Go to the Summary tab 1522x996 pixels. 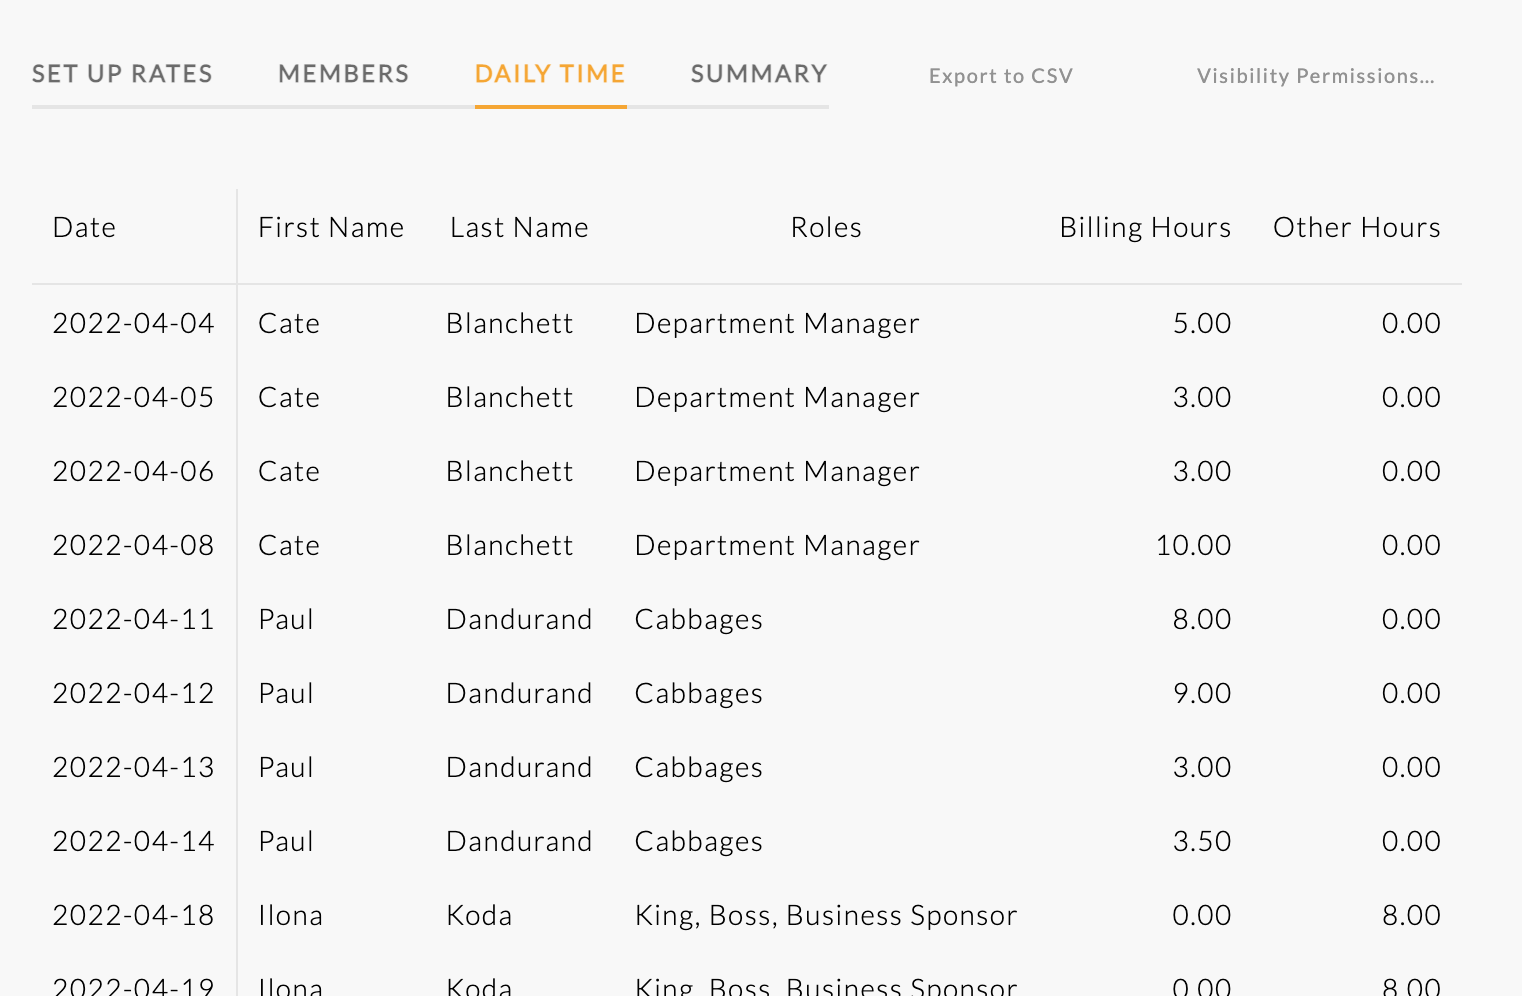758,74
